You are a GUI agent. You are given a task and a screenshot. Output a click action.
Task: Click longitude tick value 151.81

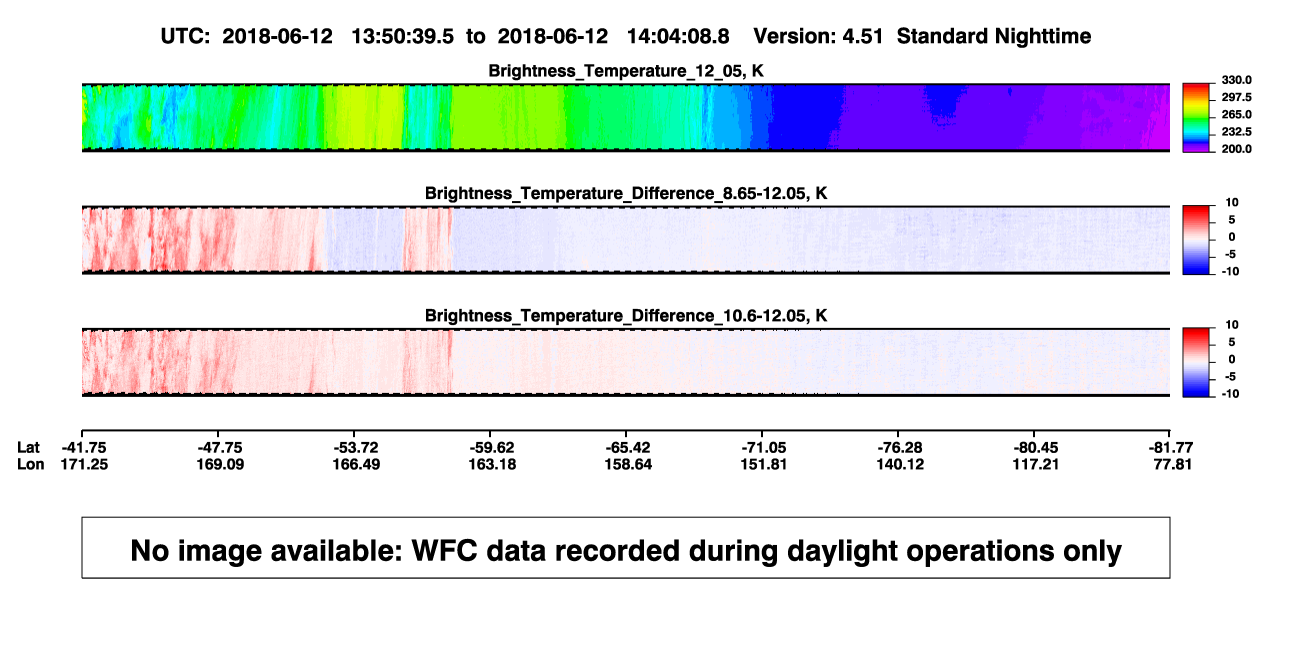click(763, 464)
